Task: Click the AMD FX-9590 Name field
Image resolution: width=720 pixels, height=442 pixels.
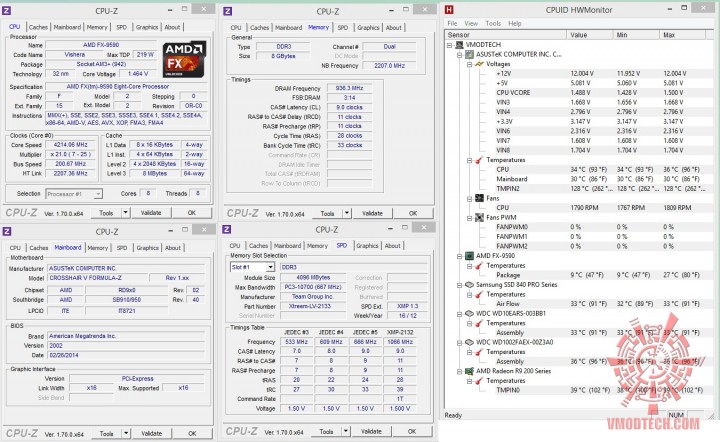Action: coord(101,45)
